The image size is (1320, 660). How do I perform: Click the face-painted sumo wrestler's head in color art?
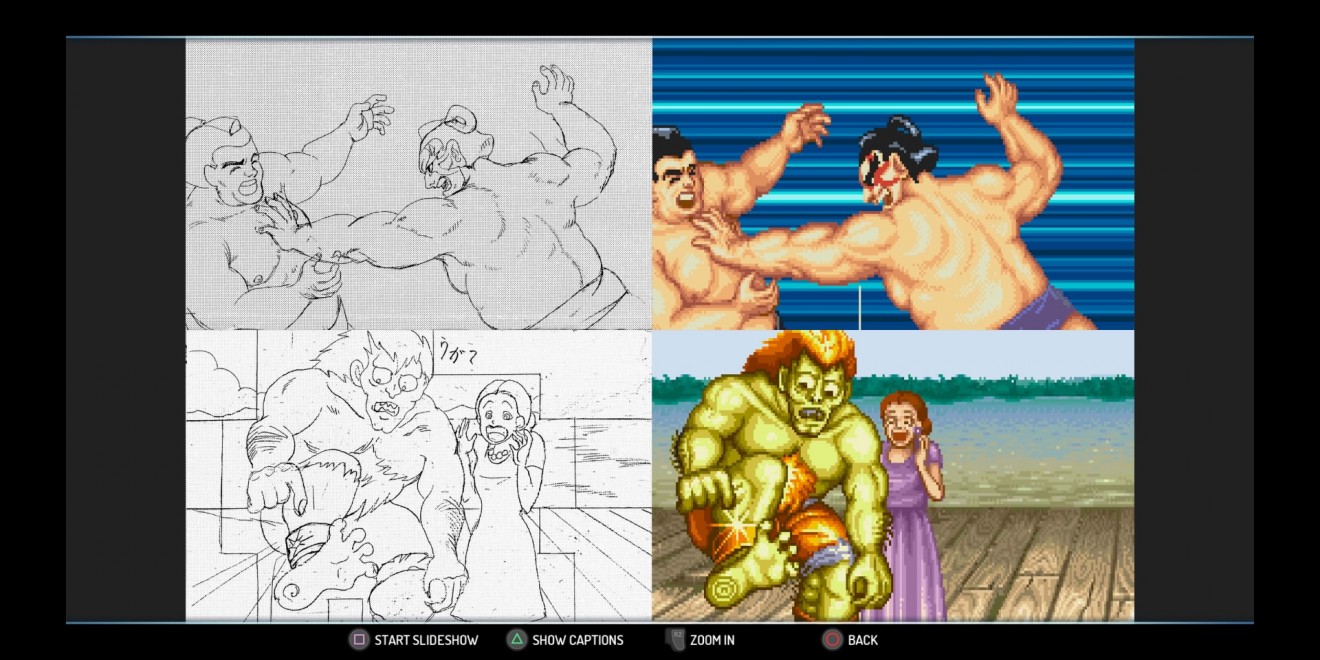pos(895,160)
